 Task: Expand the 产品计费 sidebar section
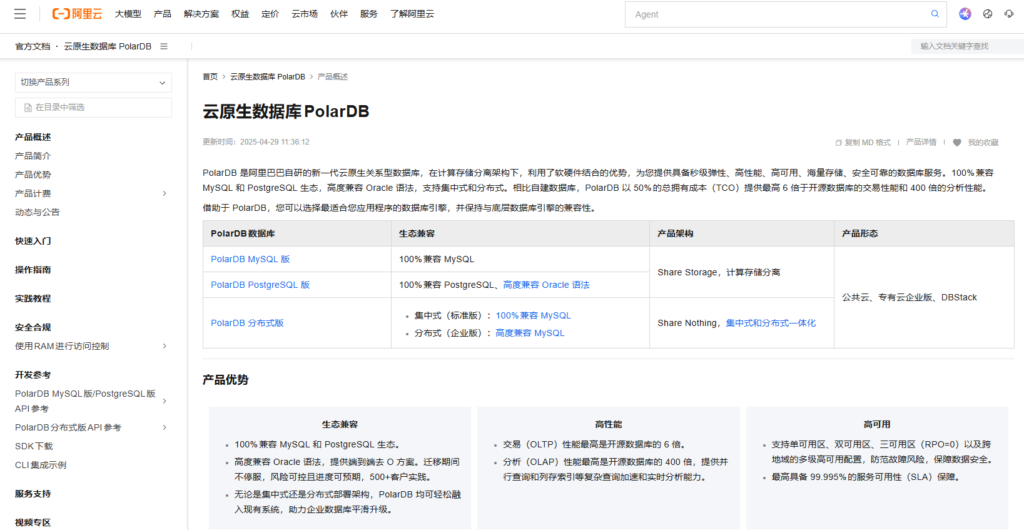(165, 193)
